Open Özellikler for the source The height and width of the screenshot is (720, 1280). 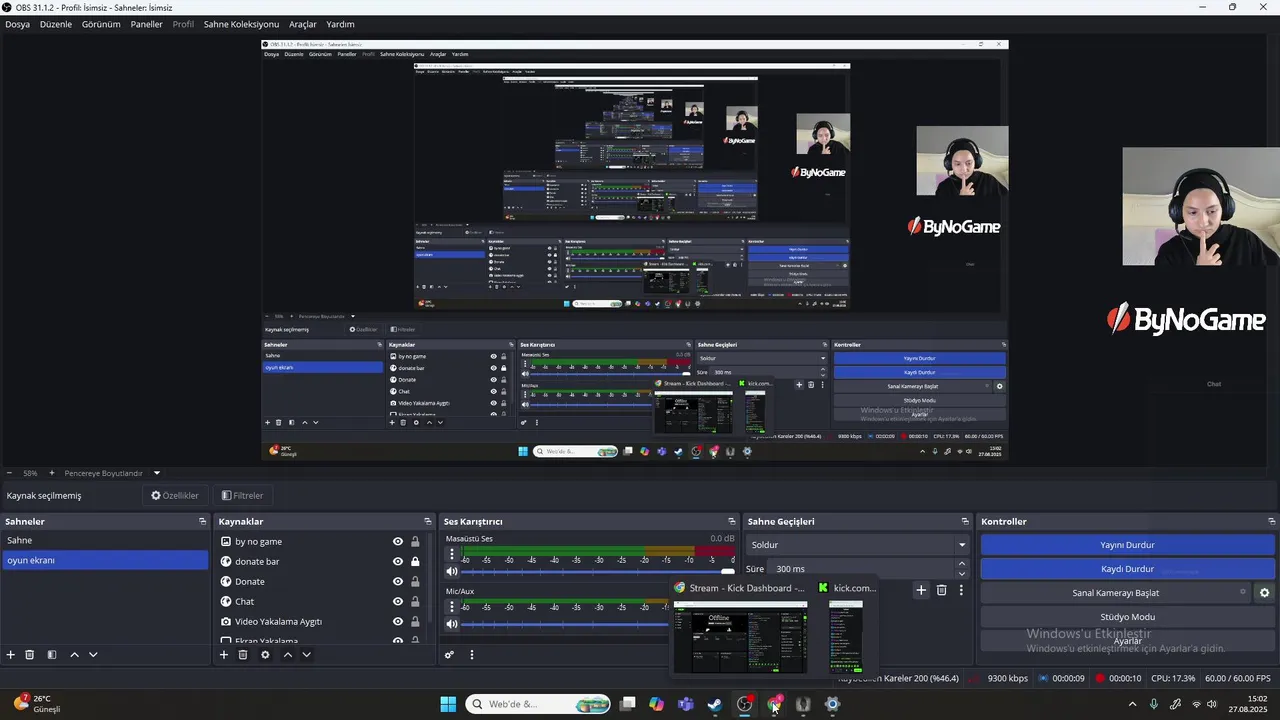pos(175,495)
